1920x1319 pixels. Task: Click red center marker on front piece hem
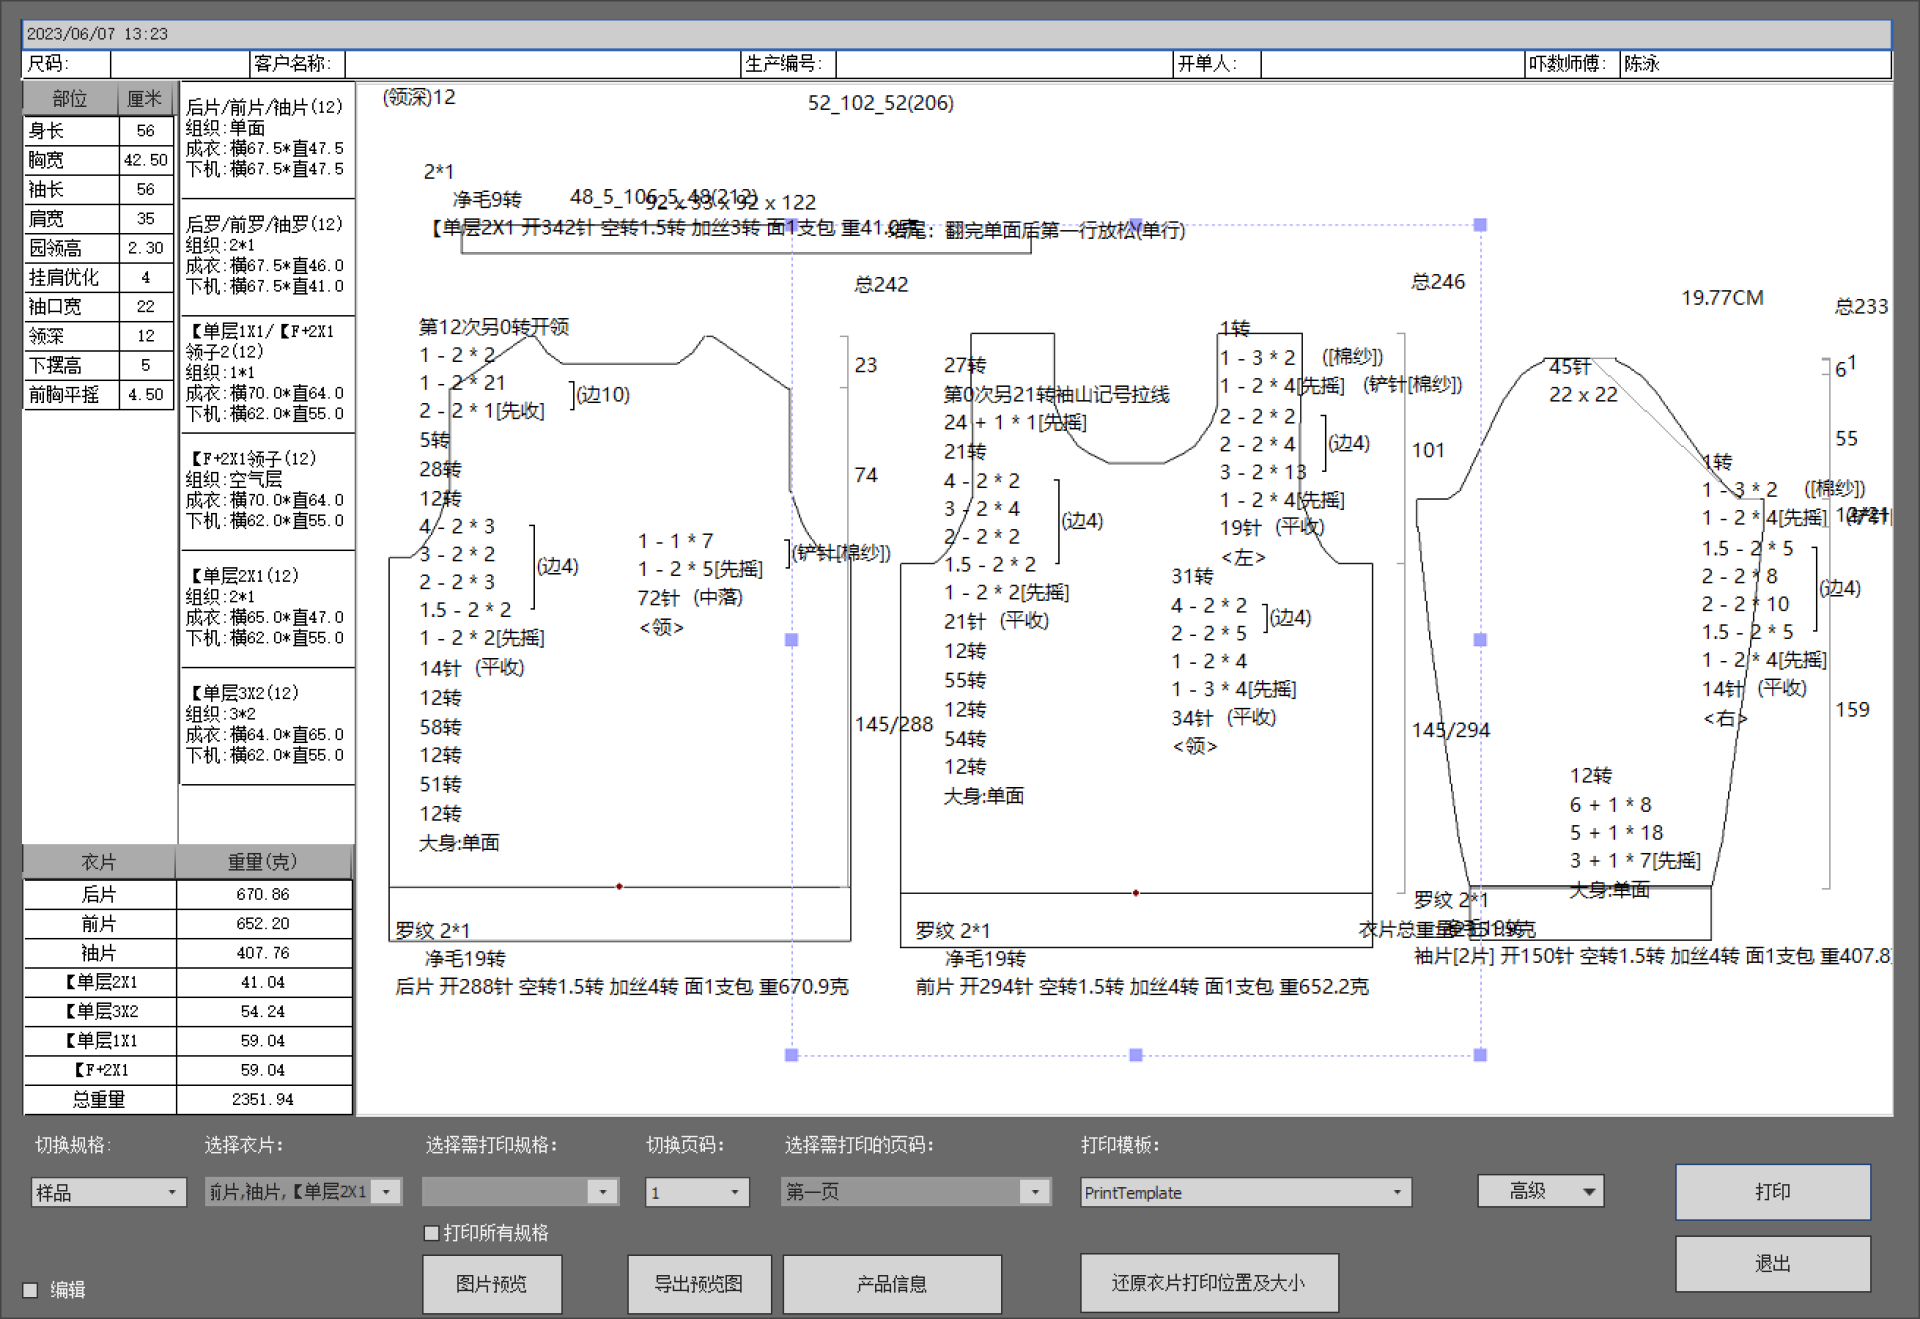pyautogui.click(x=1135, y=893)
